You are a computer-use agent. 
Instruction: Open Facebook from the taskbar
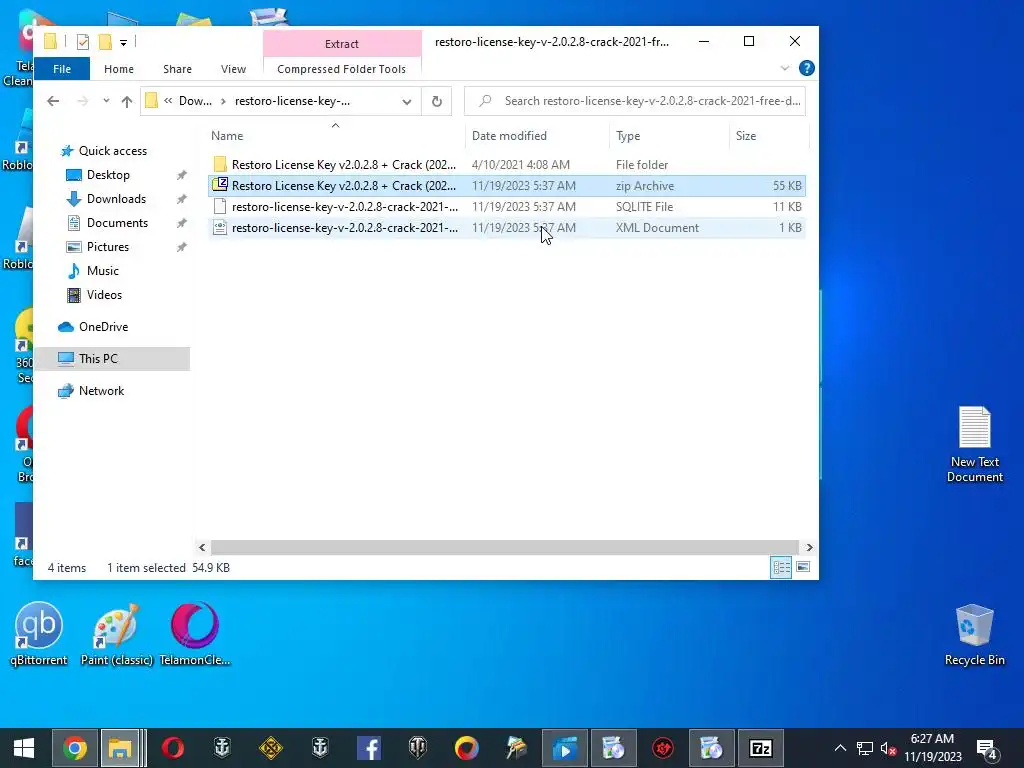point(369,748)
